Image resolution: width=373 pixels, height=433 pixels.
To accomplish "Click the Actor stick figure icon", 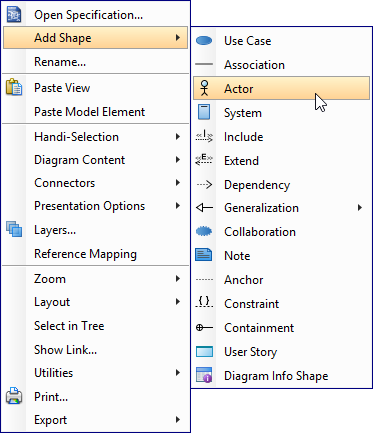I will (x=204, y=88).
